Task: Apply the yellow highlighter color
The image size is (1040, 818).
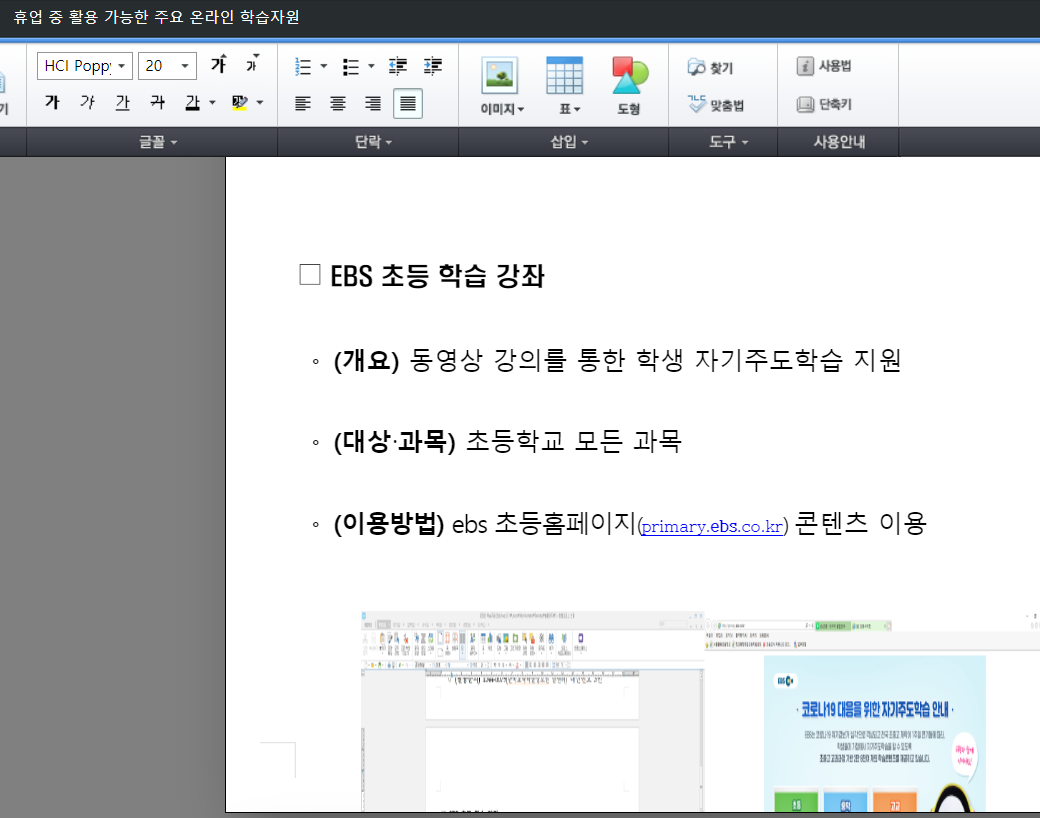Action: (239, 102)
